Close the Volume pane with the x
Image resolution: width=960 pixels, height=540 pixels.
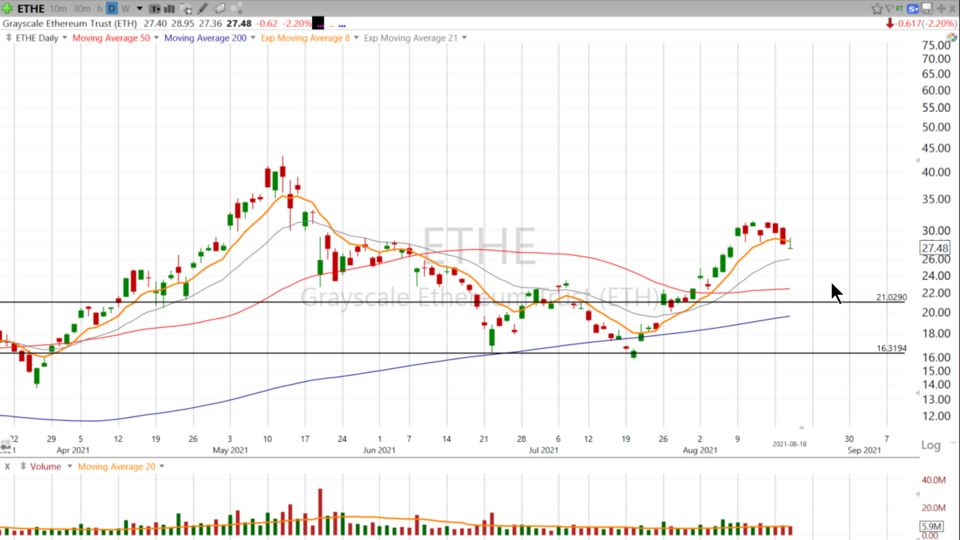tap(6, 466)
